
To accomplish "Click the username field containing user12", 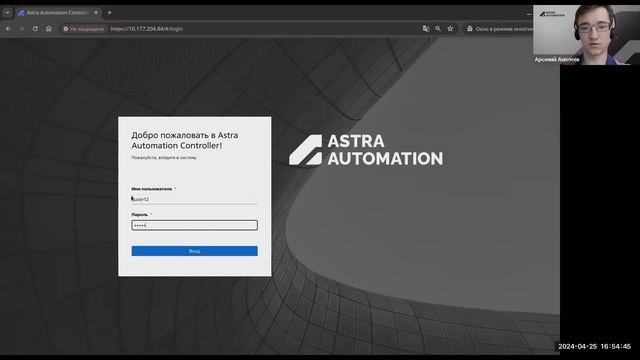I will pos(194,199).
